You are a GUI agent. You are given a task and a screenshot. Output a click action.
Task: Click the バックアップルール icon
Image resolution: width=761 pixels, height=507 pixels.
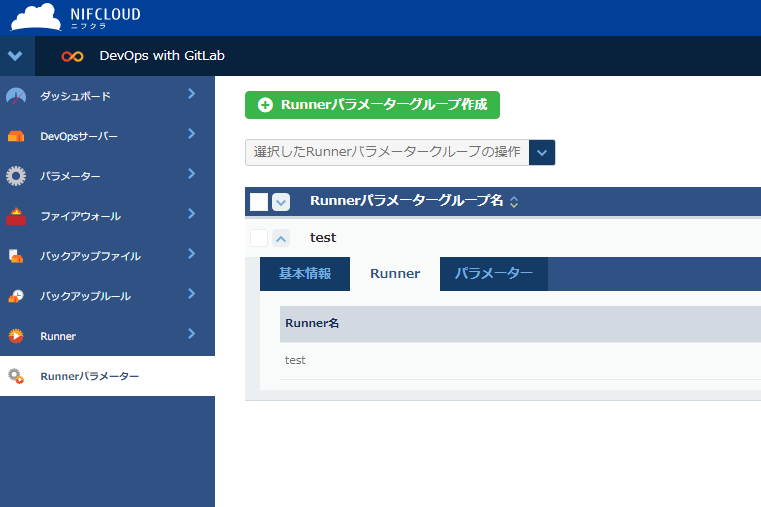(16, 296)
